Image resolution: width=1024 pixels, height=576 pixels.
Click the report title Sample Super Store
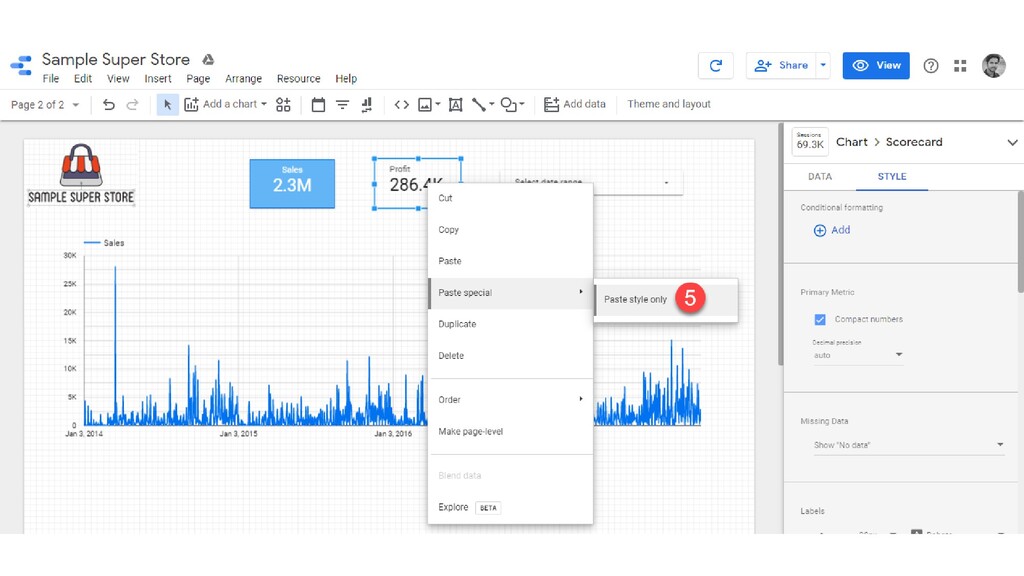click(x=116, y=59)
